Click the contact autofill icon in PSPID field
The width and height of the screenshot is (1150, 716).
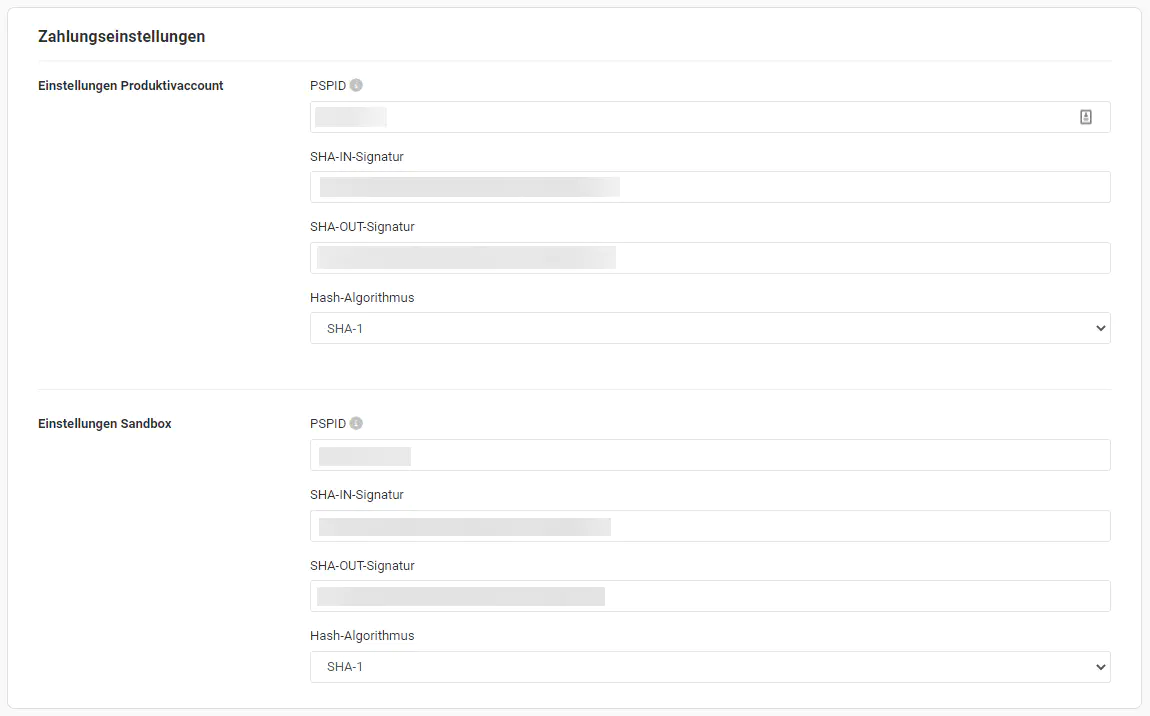(1086, 117)
